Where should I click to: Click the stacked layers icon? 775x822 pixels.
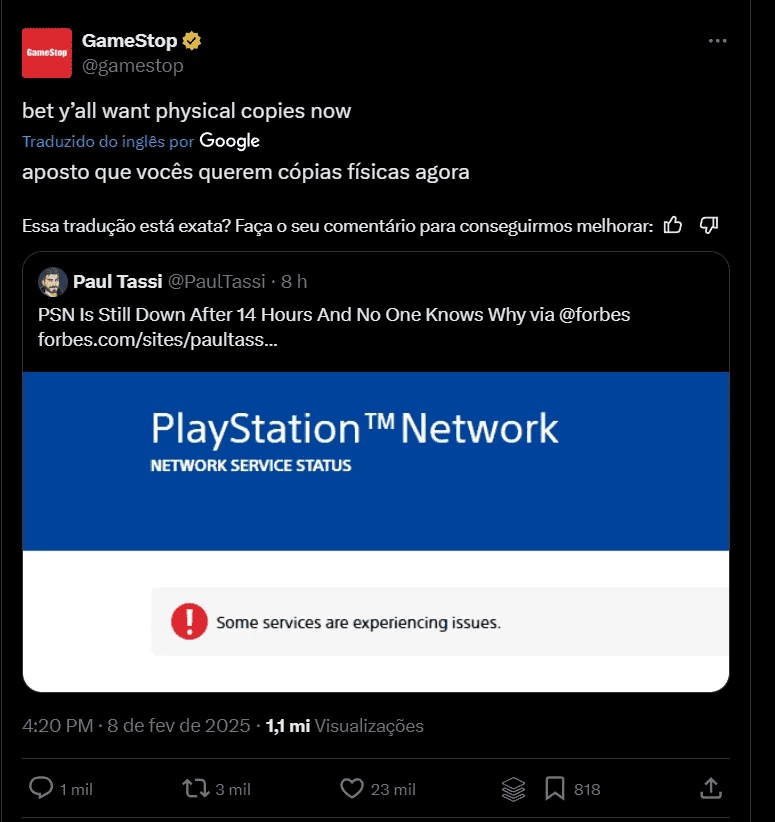tap(513, 789)
